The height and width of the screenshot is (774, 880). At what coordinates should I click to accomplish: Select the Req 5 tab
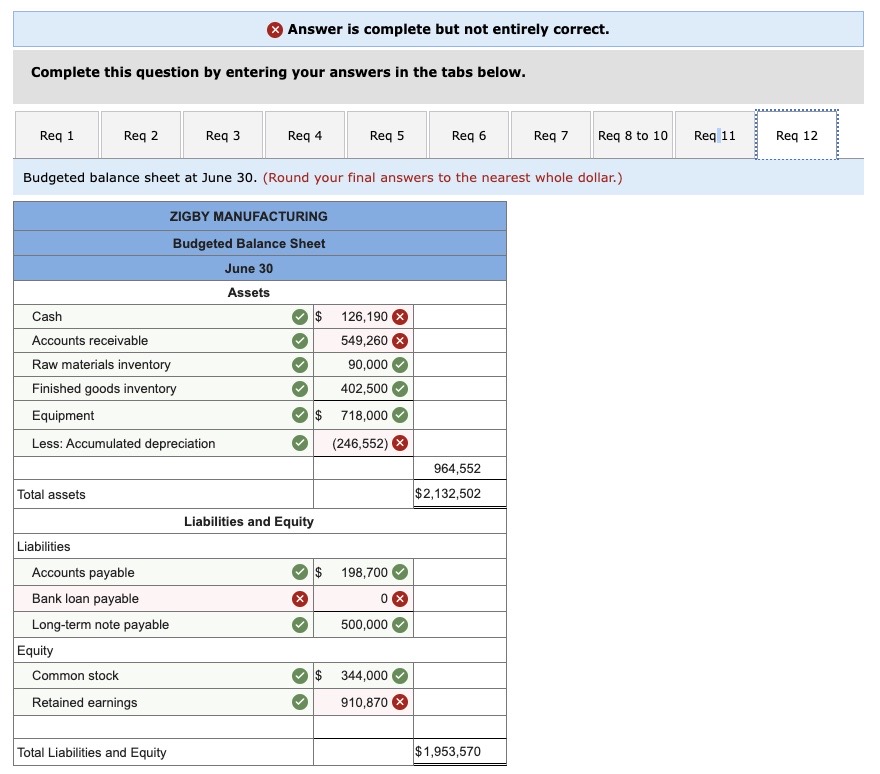[387, 135]
